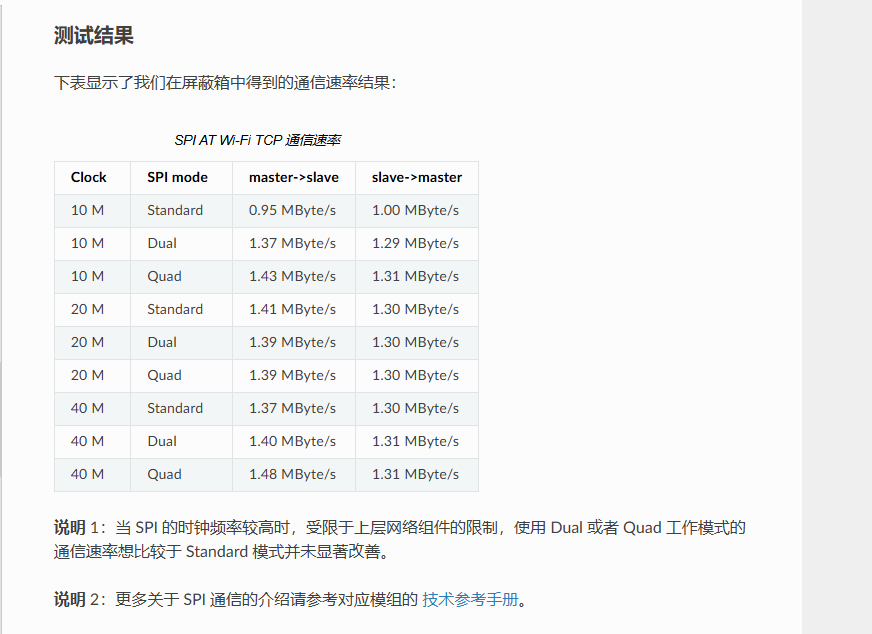Viewport: 872px width, 634px height.
Task: Select the Quad cell in the last table row
Action: (x=164, y=474)
